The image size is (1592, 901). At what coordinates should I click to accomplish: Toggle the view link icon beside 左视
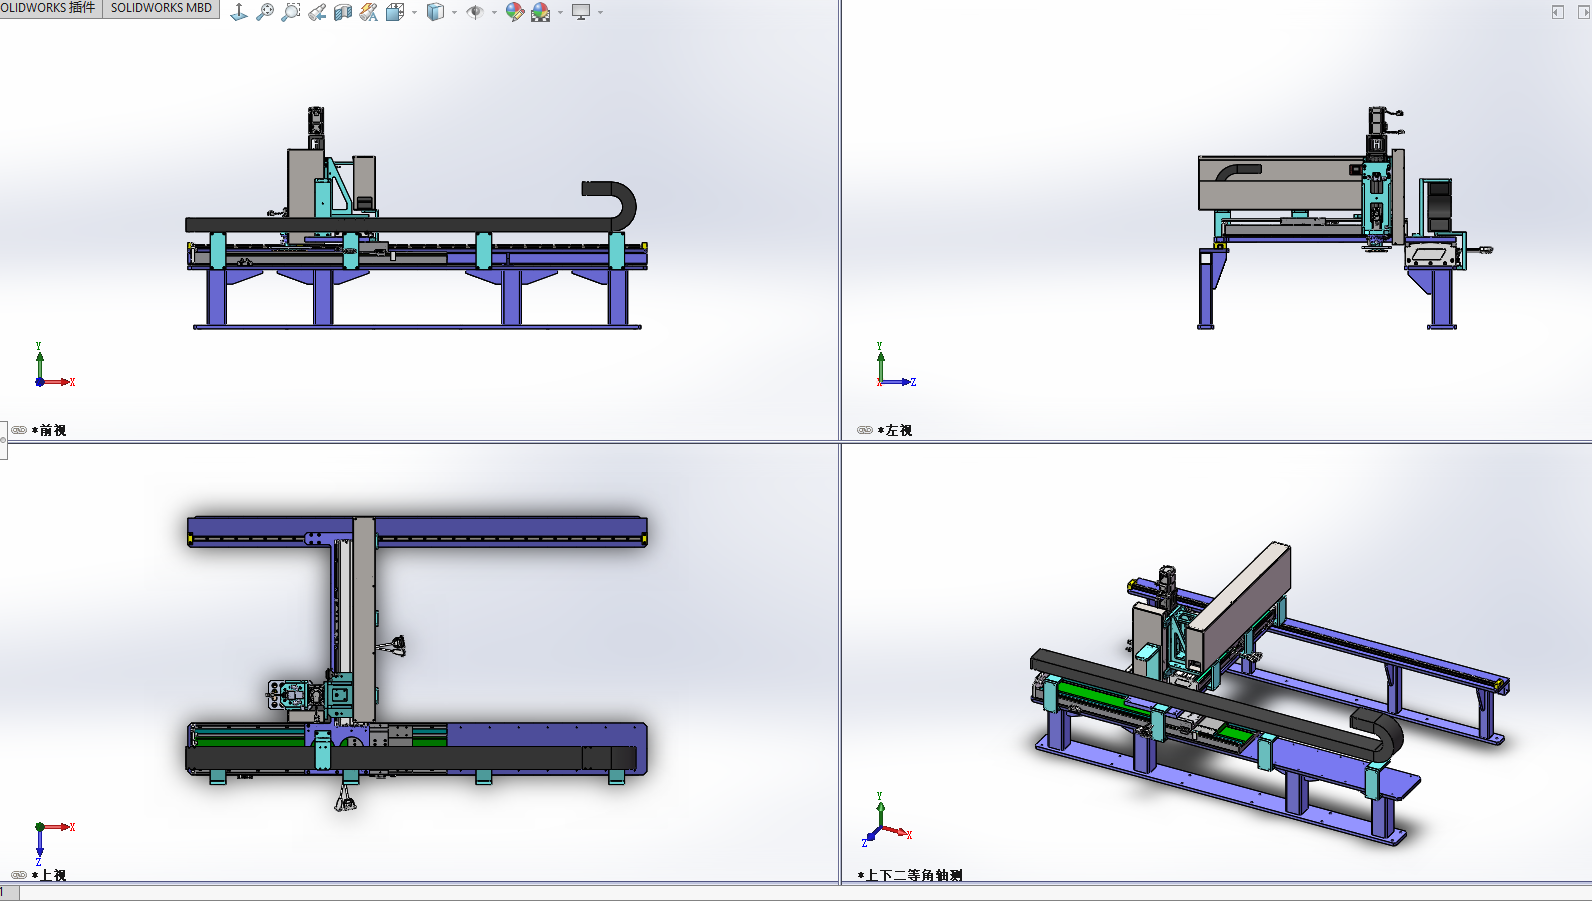pos(865,430)
